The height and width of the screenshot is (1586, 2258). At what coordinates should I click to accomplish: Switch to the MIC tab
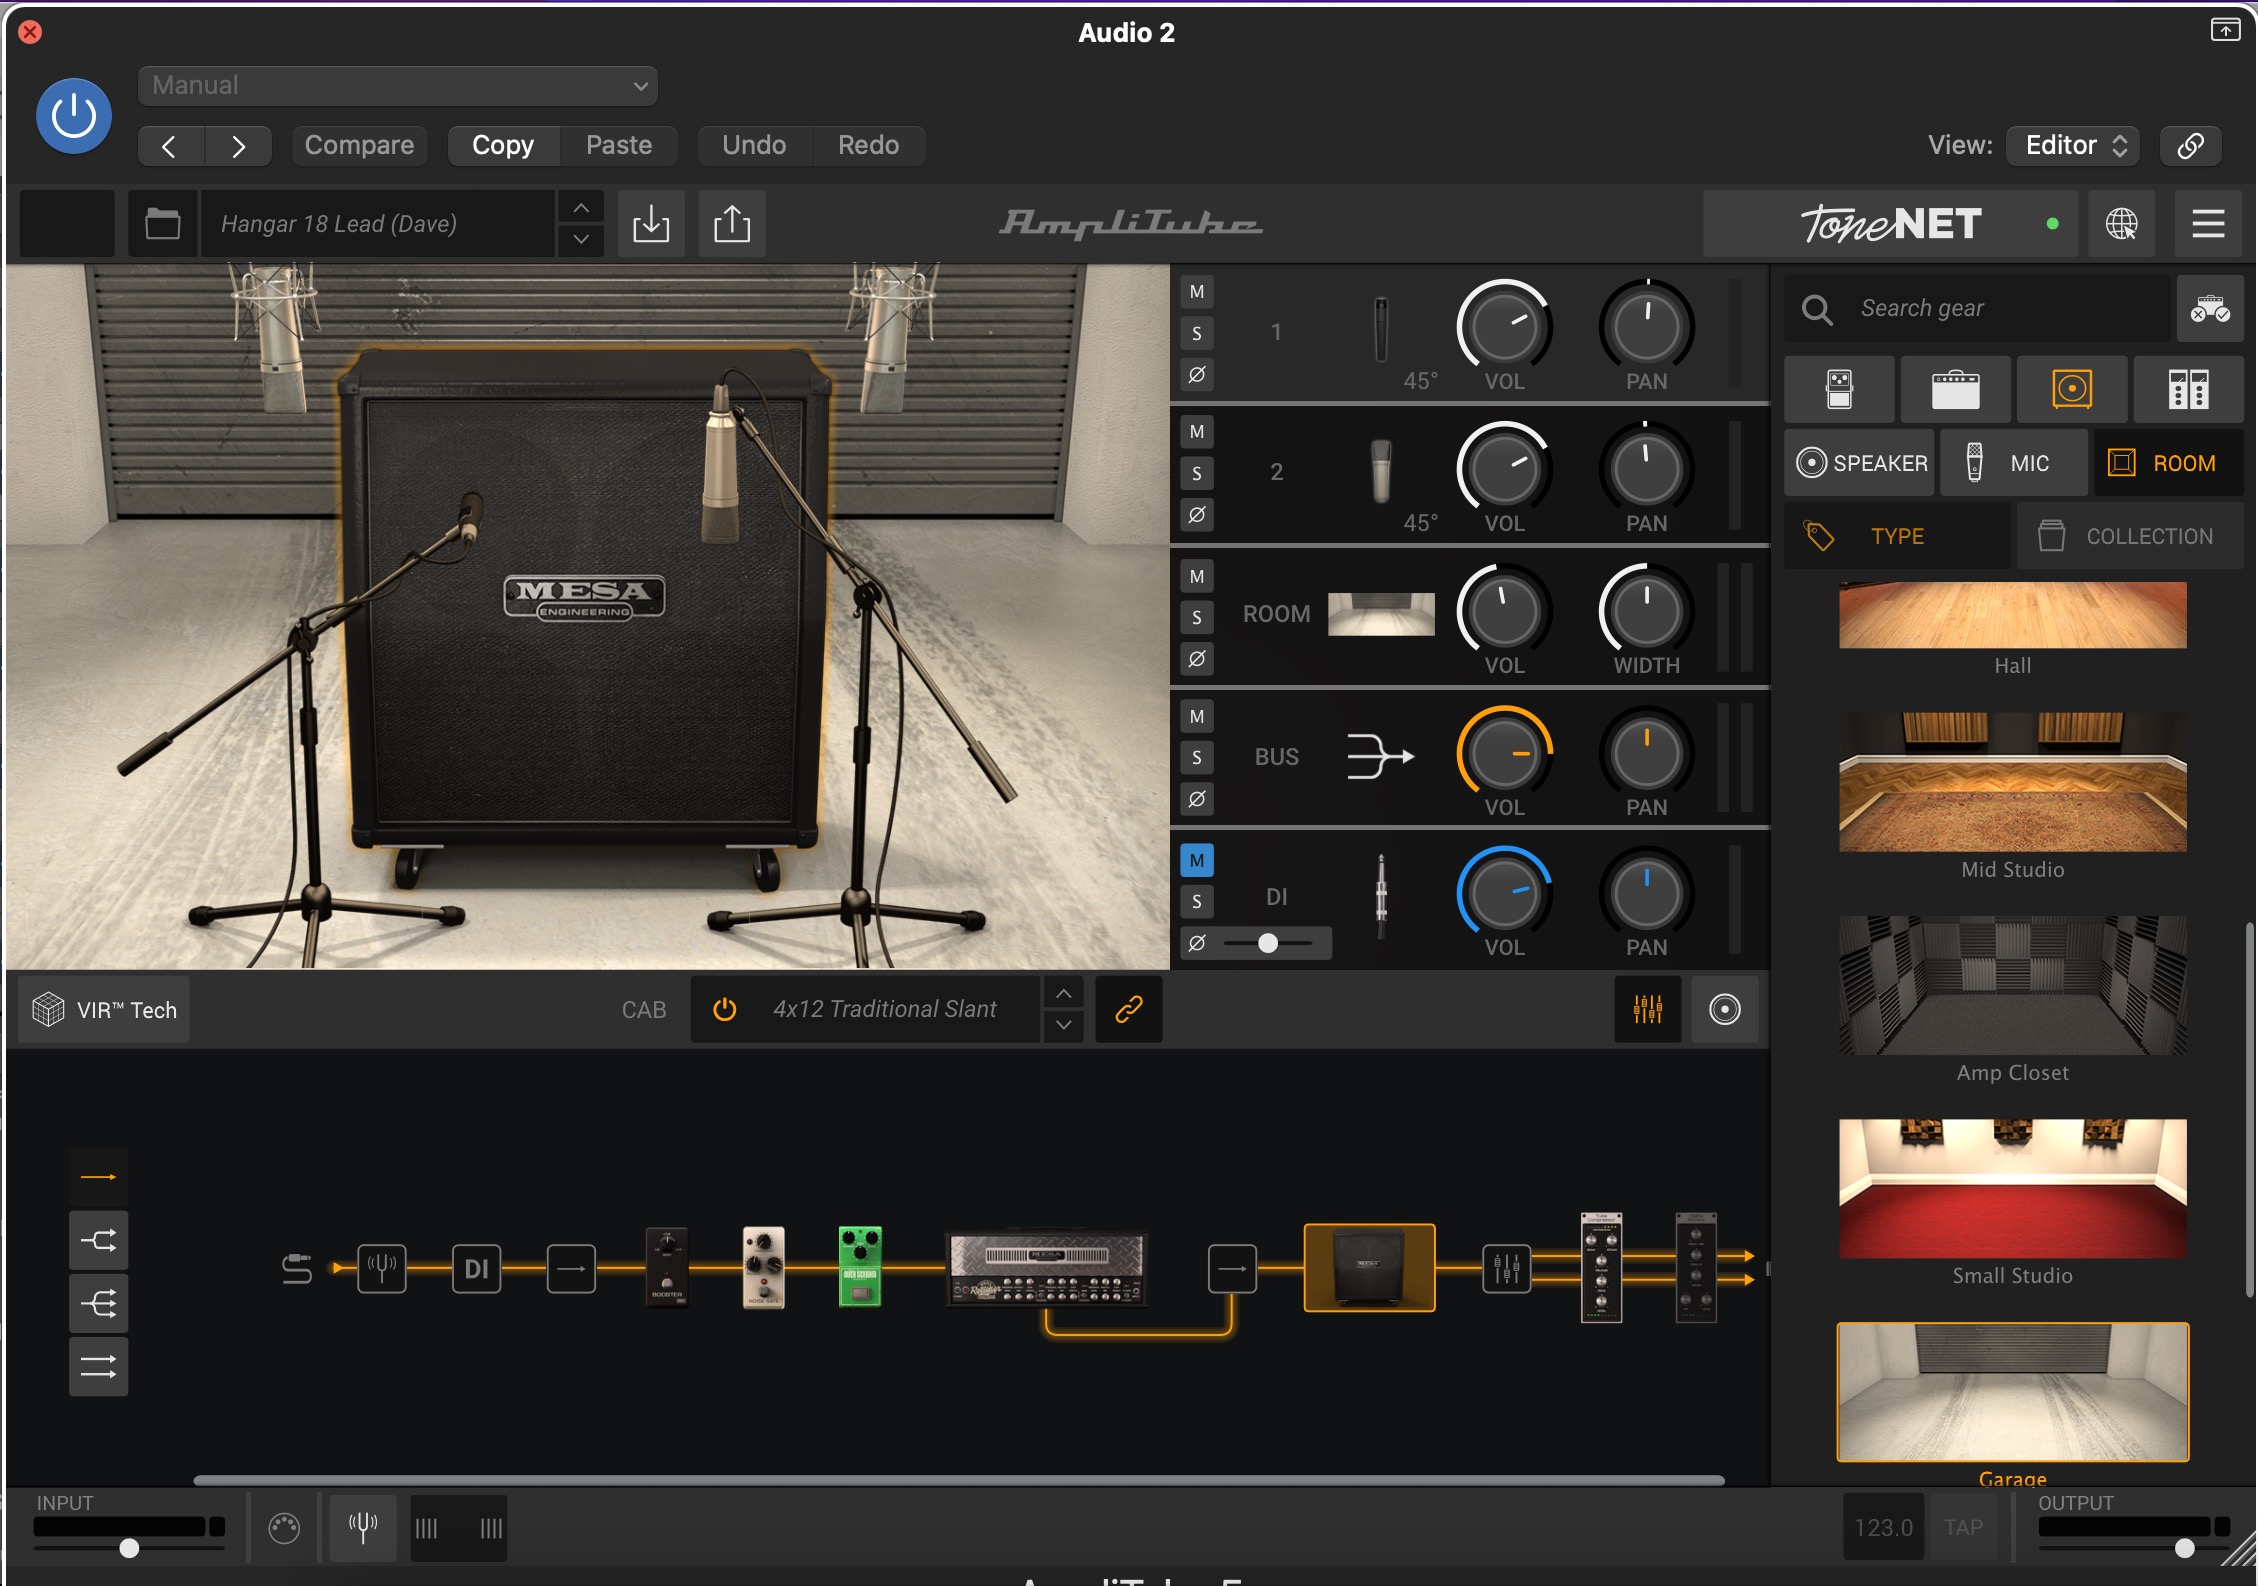[x=2013, y=463]
